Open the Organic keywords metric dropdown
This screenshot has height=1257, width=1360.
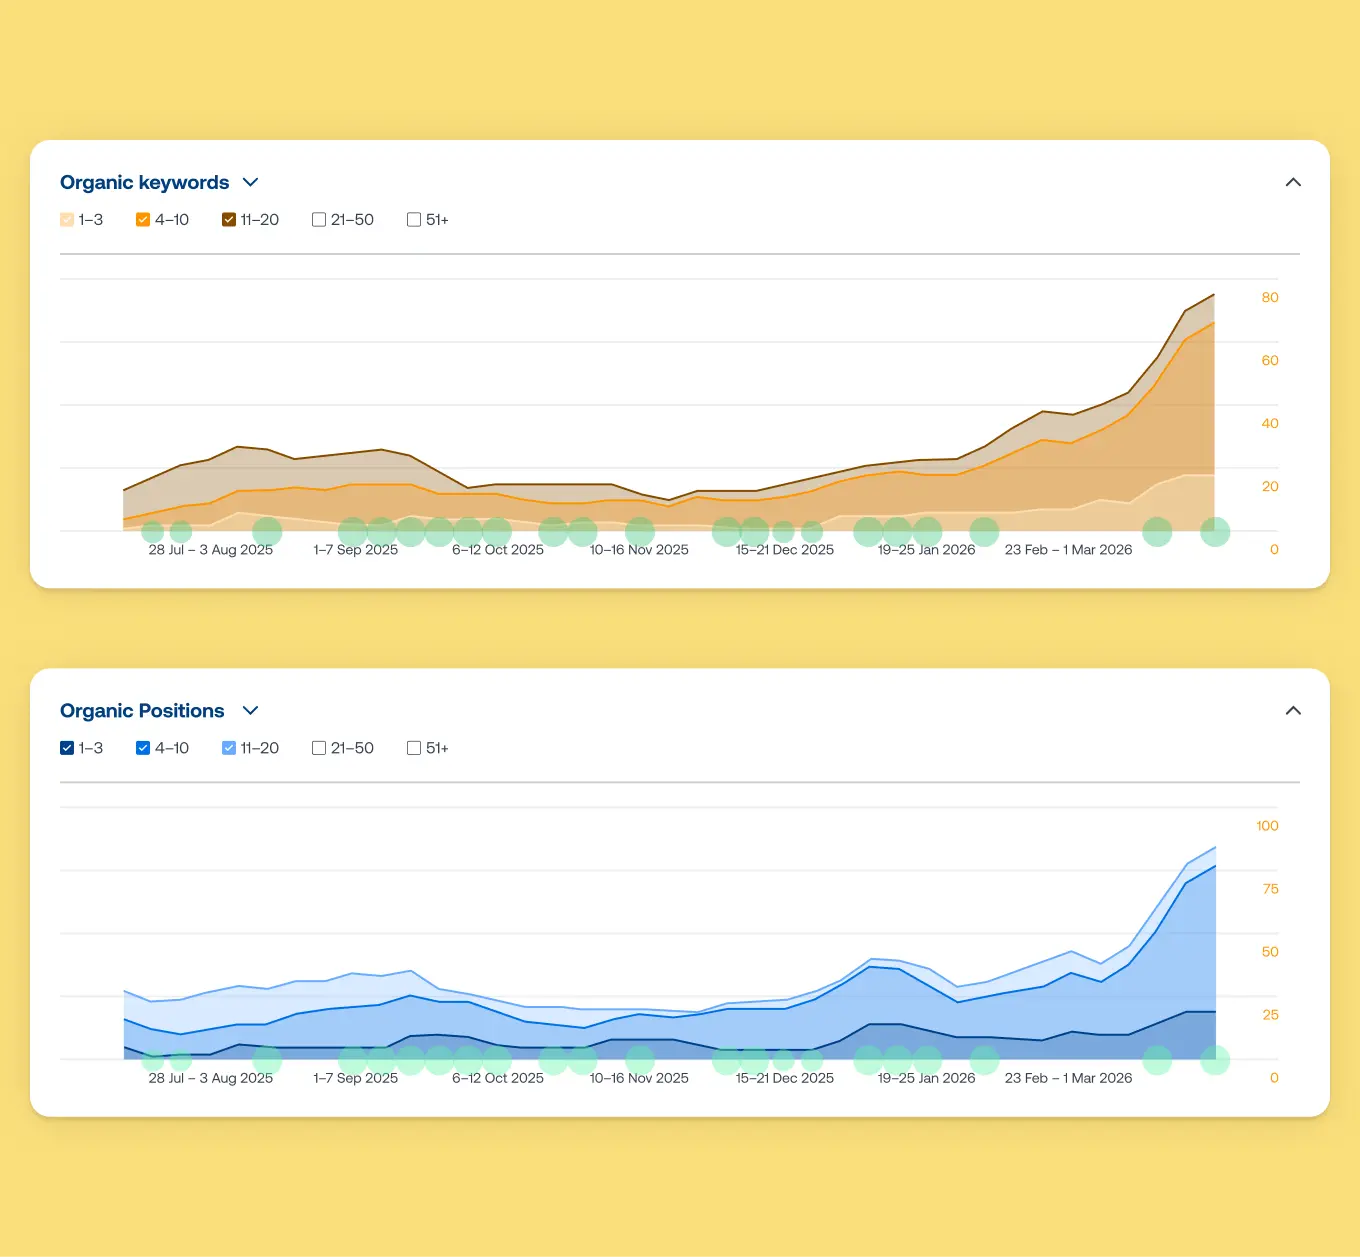coord(250,182)
